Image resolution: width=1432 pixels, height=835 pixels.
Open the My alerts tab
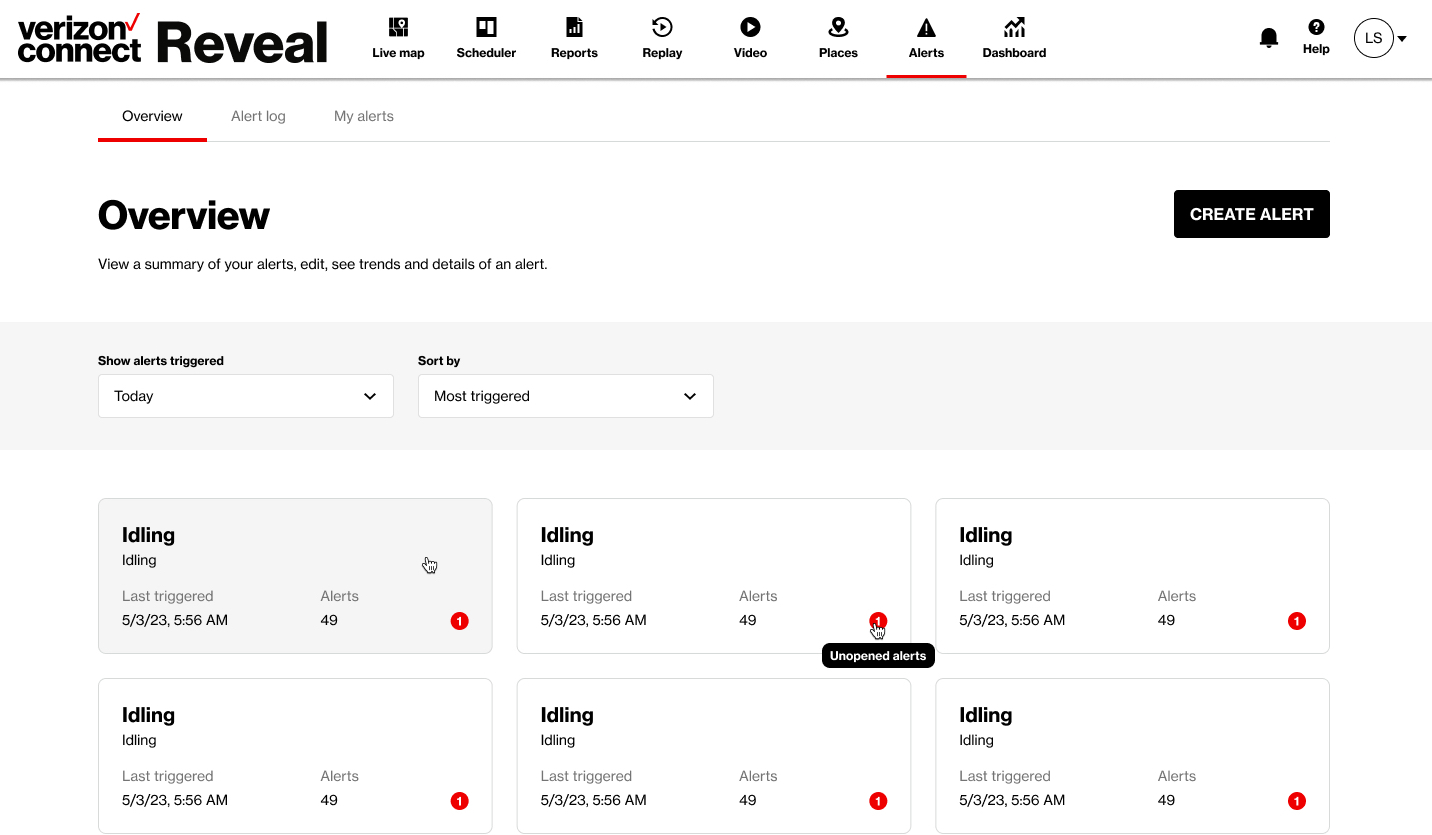(363, 116)
